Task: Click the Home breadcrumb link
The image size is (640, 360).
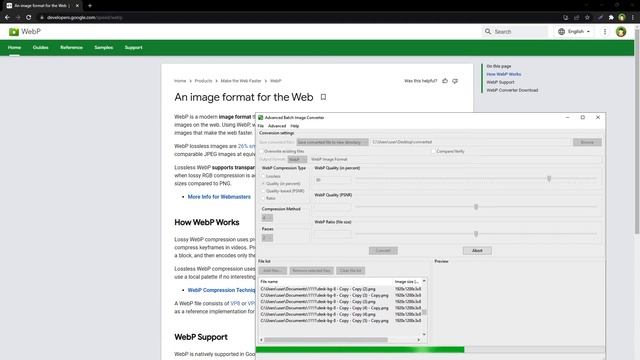Action: tap(180, 81)
